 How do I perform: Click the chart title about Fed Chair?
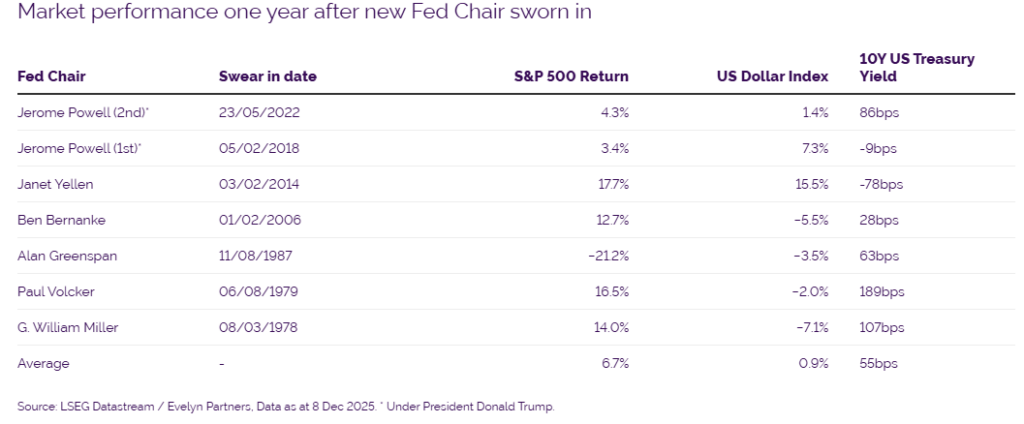[282, 13]
